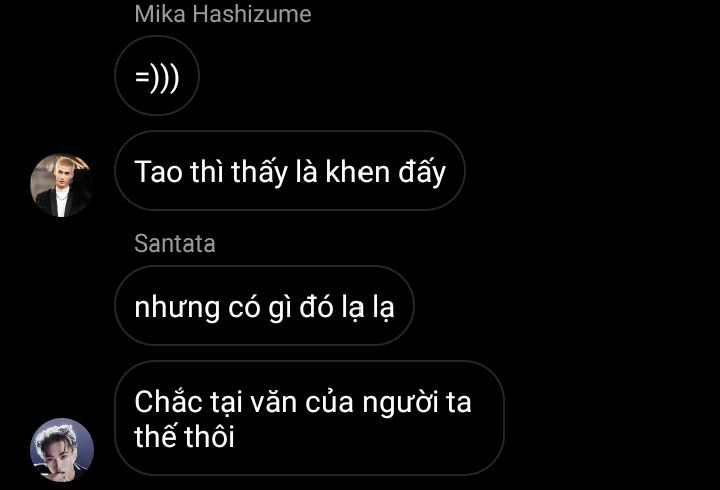720x490 pixels.
Task: Click the profile photo above the Santata label
Action: tap(62, 185)
